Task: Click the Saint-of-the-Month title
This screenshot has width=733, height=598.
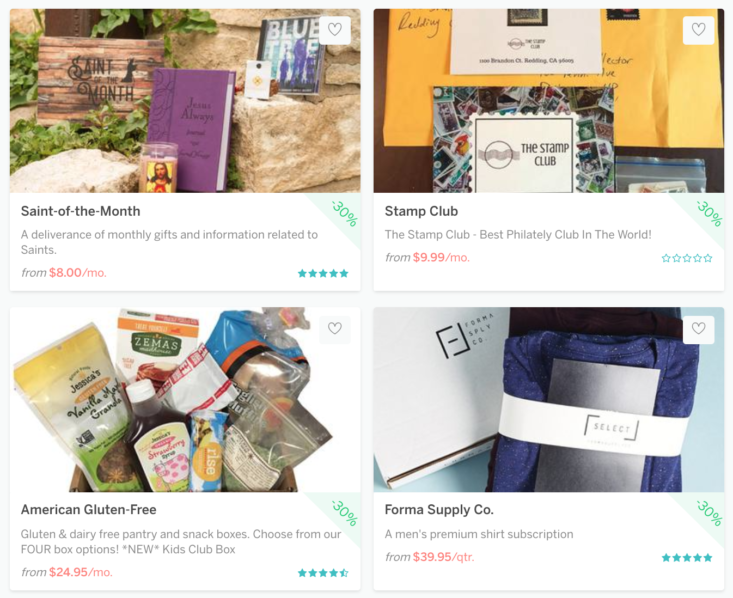Action: [x=80, y=211]
